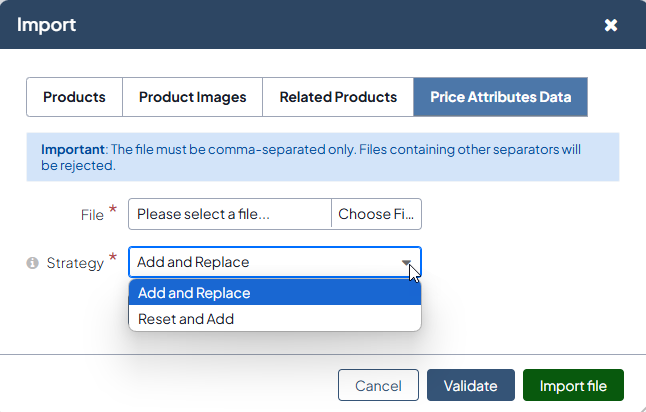The height and width of the screenshot is (412, 646).
Task: Switch to the Products tab
Action: click(x=74, y=98)
